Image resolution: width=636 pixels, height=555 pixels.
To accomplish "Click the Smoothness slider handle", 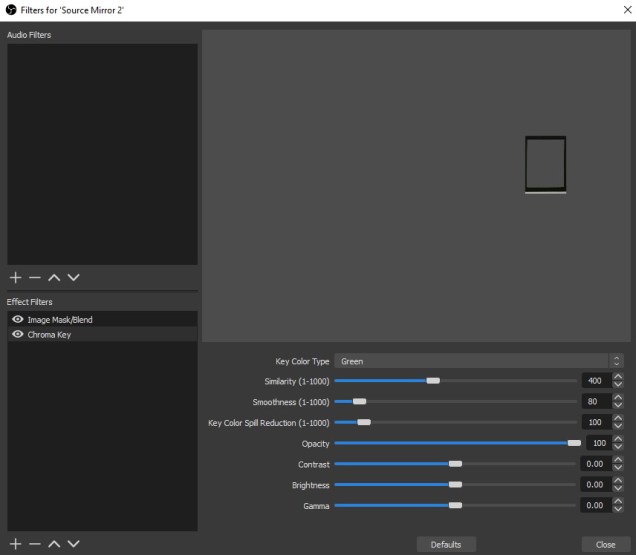I will tap(360, 402).
